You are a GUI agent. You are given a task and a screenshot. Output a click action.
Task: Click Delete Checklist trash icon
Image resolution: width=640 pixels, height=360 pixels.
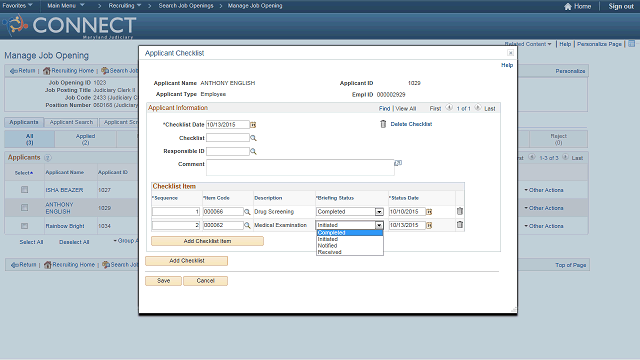tap(383, 124)
